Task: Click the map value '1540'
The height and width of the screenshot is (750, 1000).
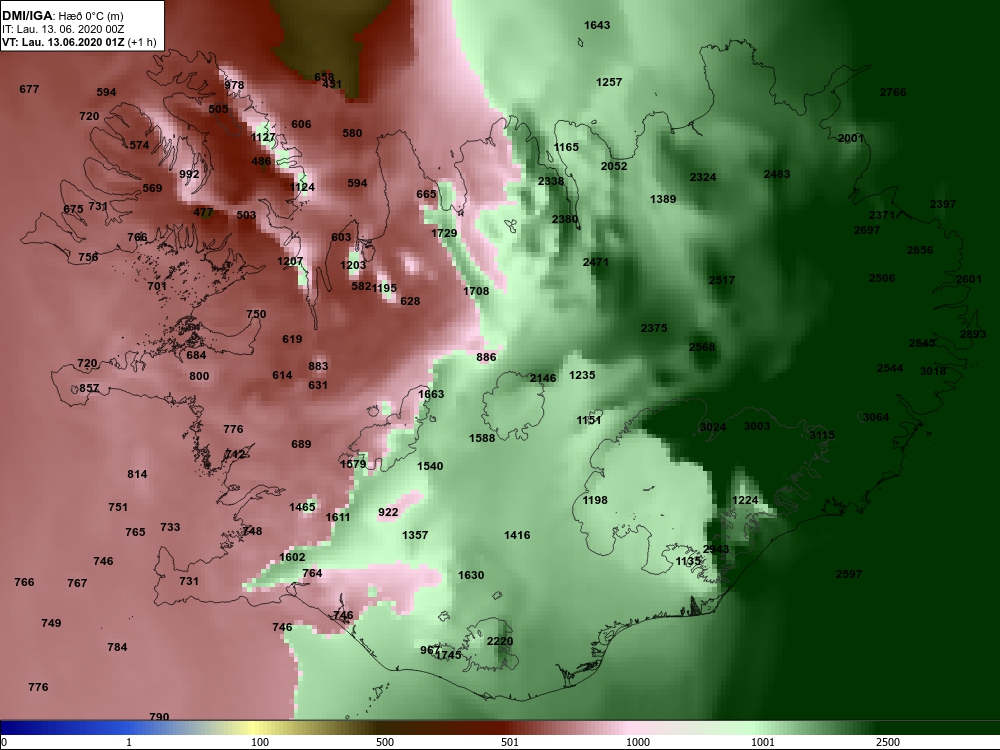Action: coord(430,466)
